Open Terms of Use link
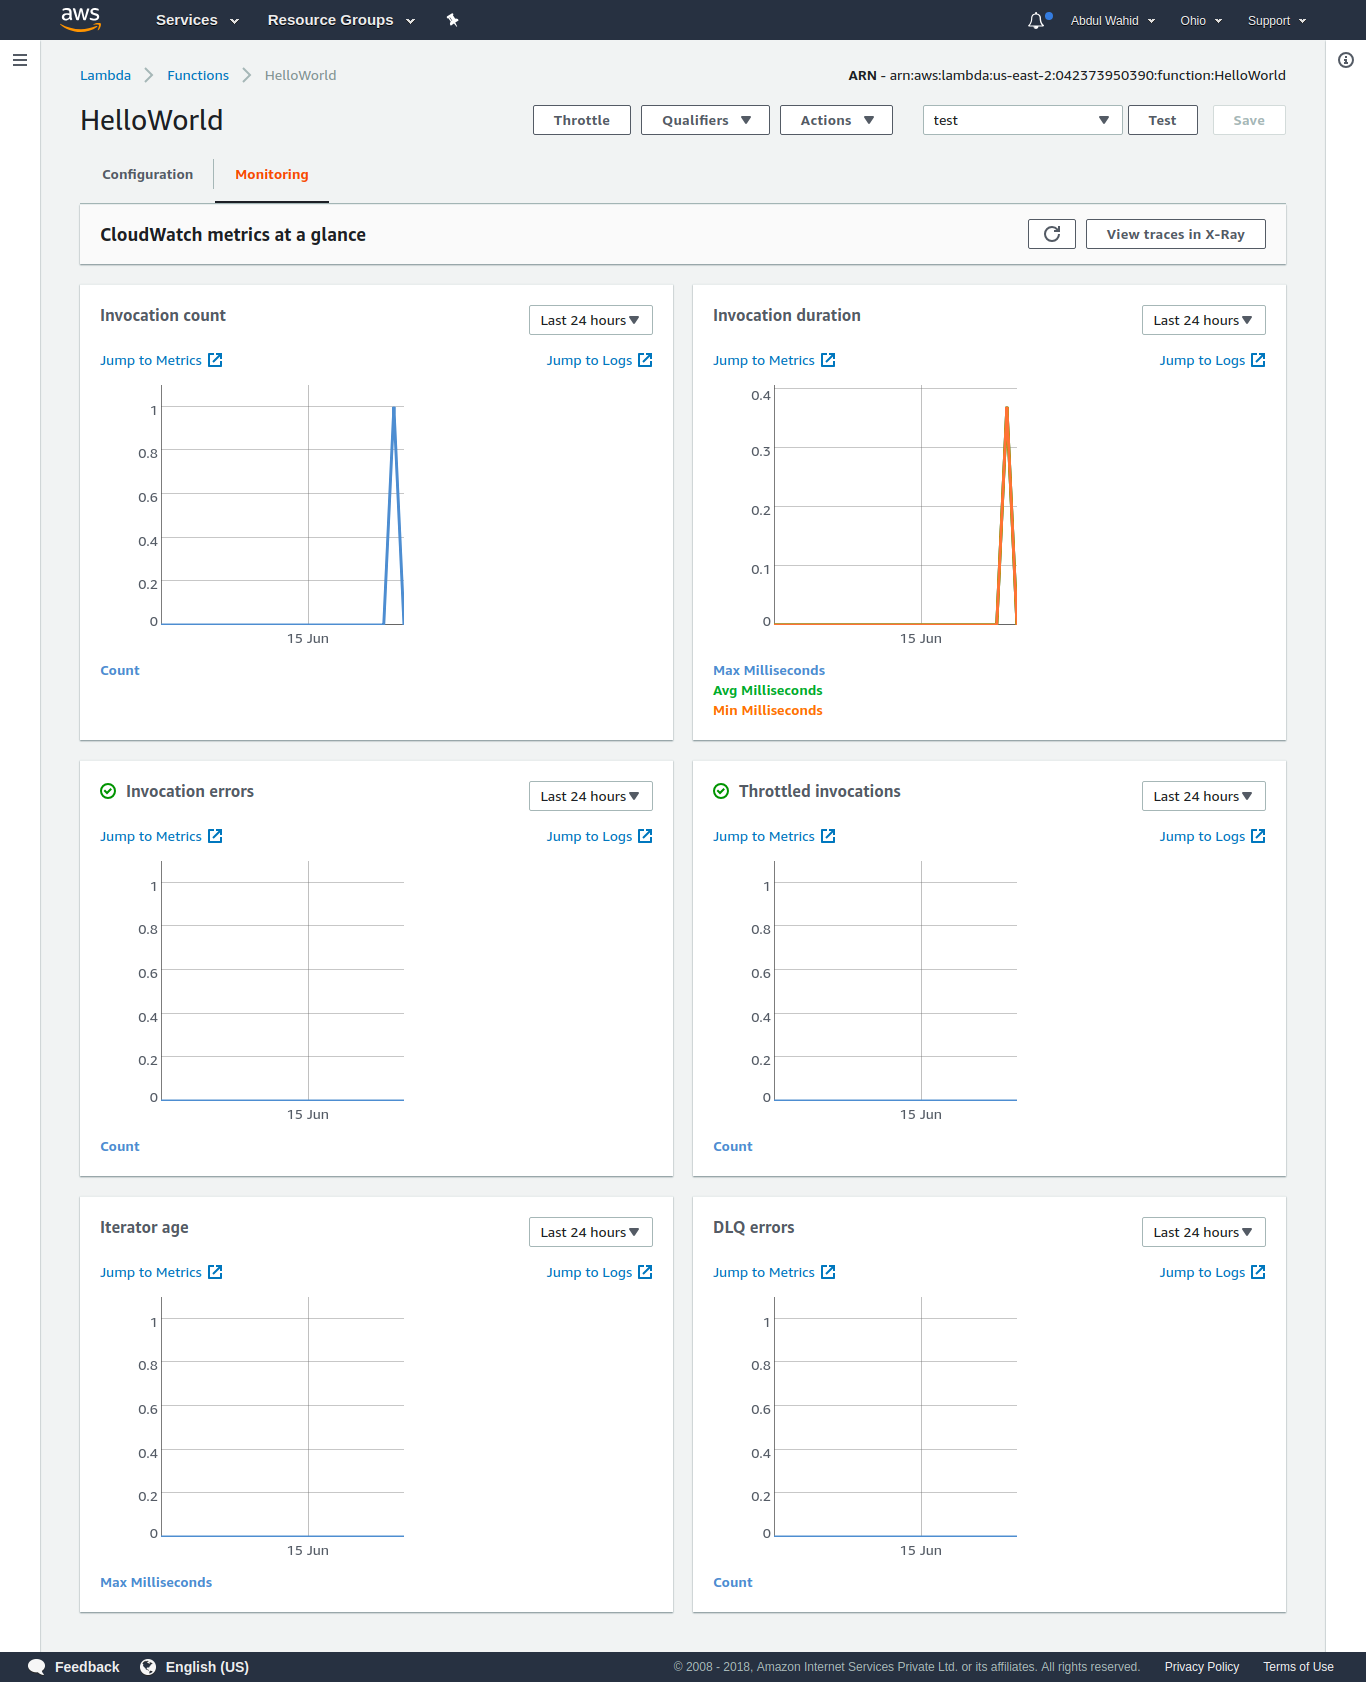The width and height of the screenshot is (1366, 1682). [x=1298, y=1667]
